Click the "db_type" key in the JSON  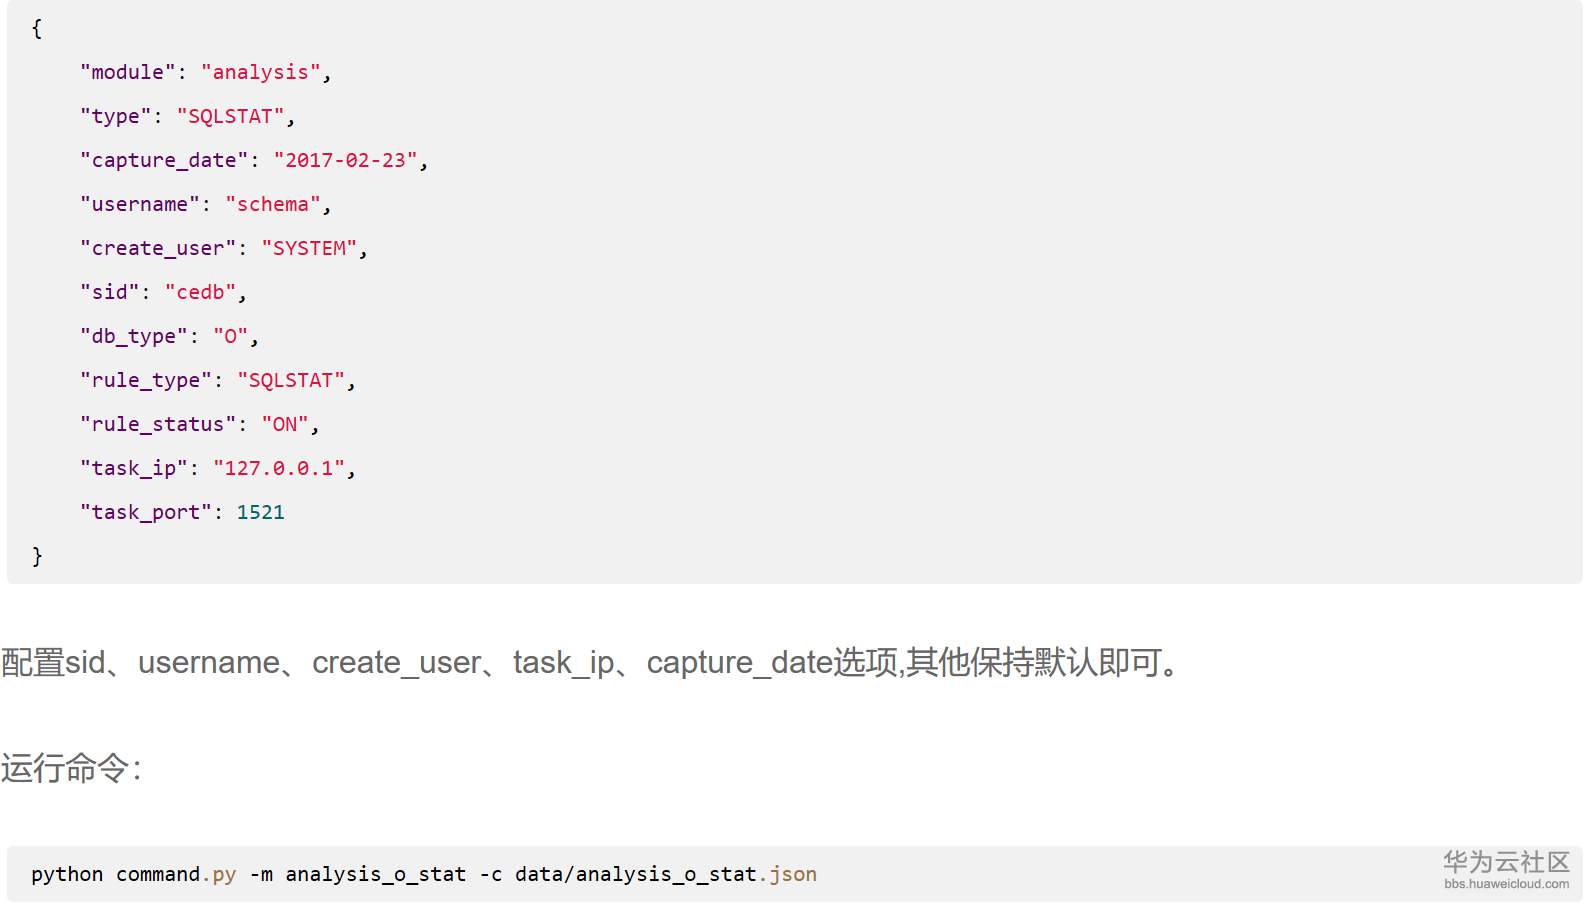pos(134,337)
